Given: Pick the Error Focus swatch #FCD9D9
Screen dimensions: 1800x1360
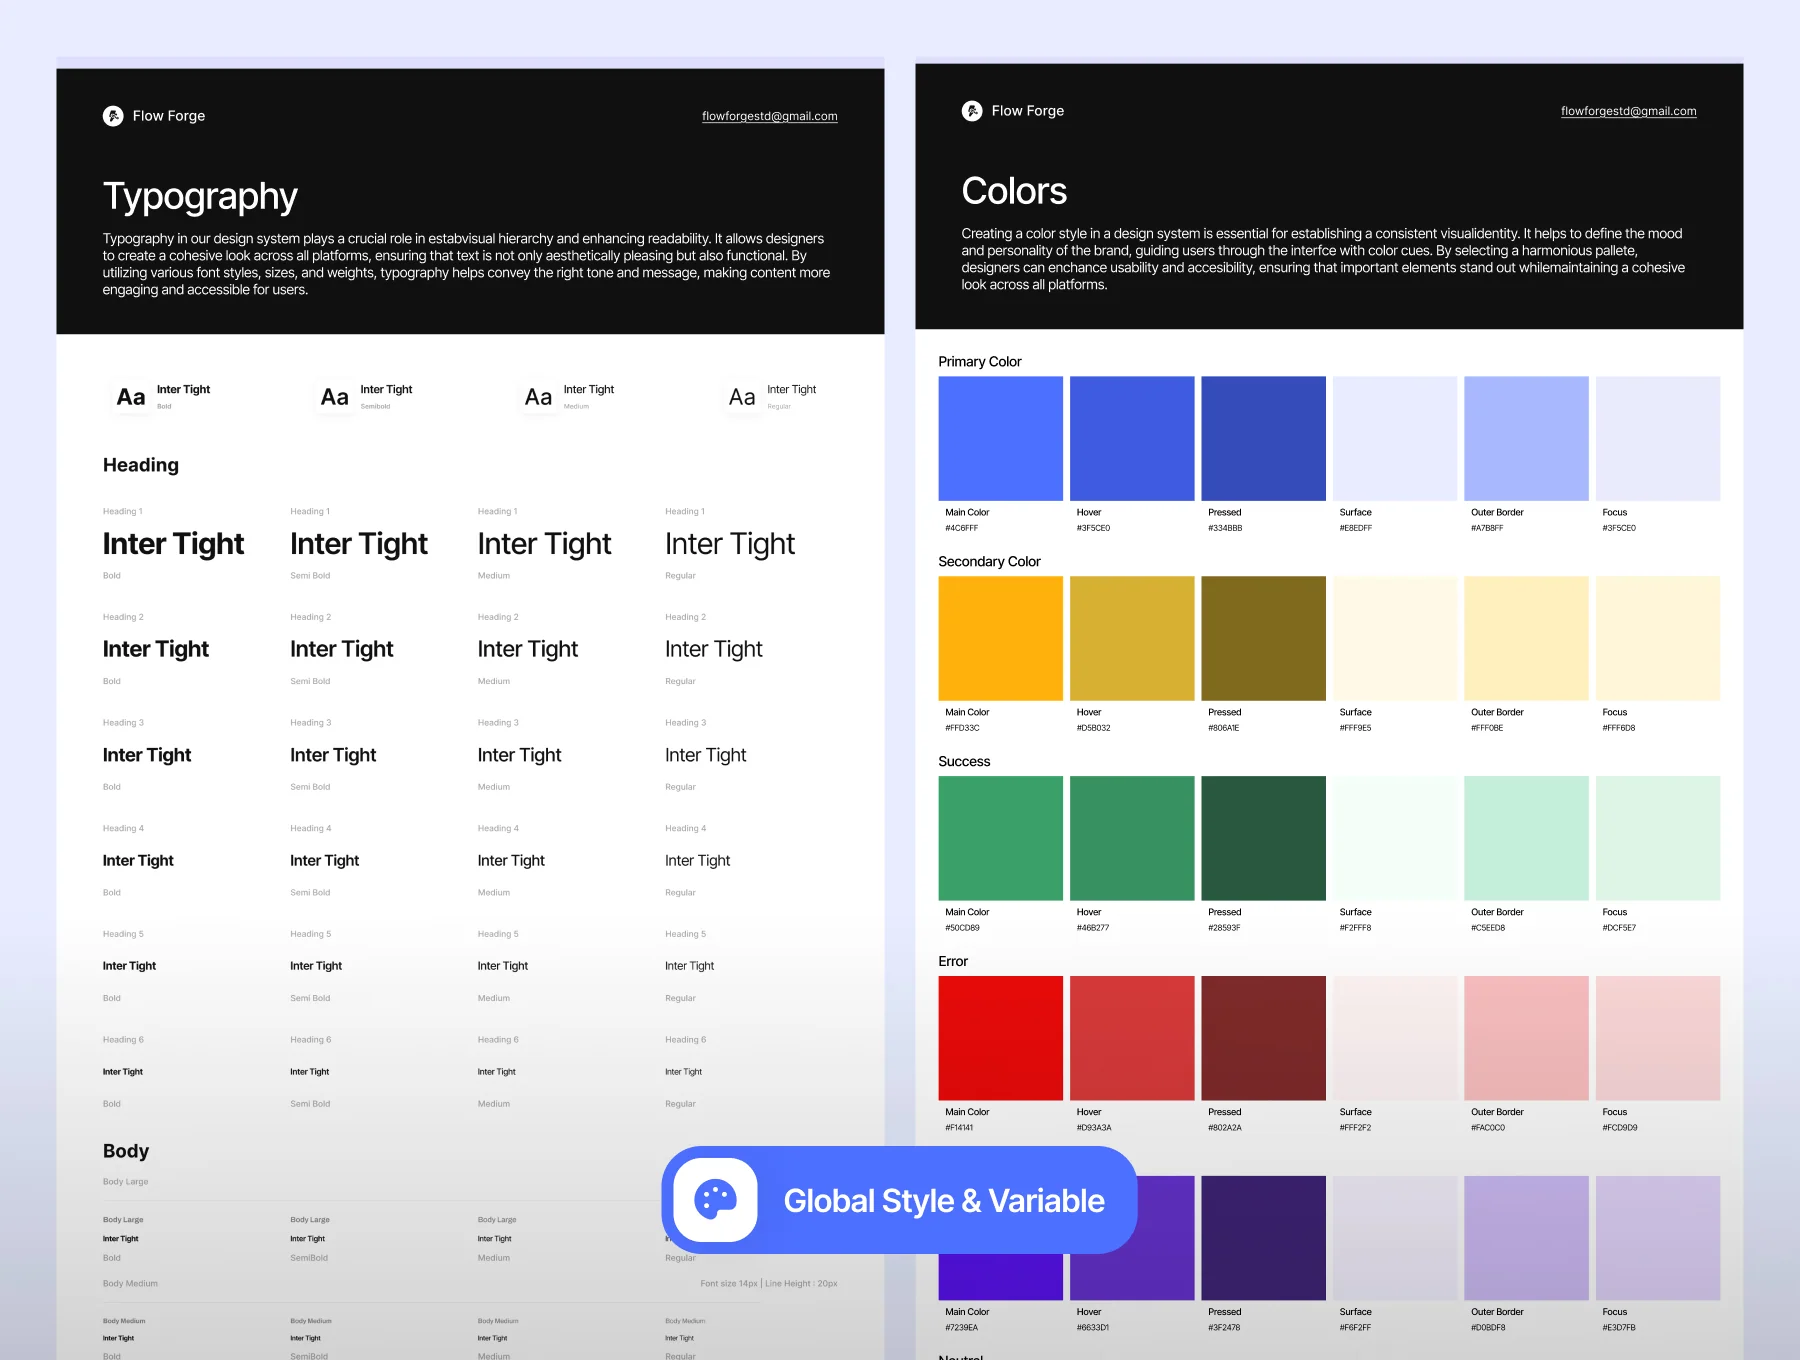Looking at the screenshot, I should tap(1658, 1038).
